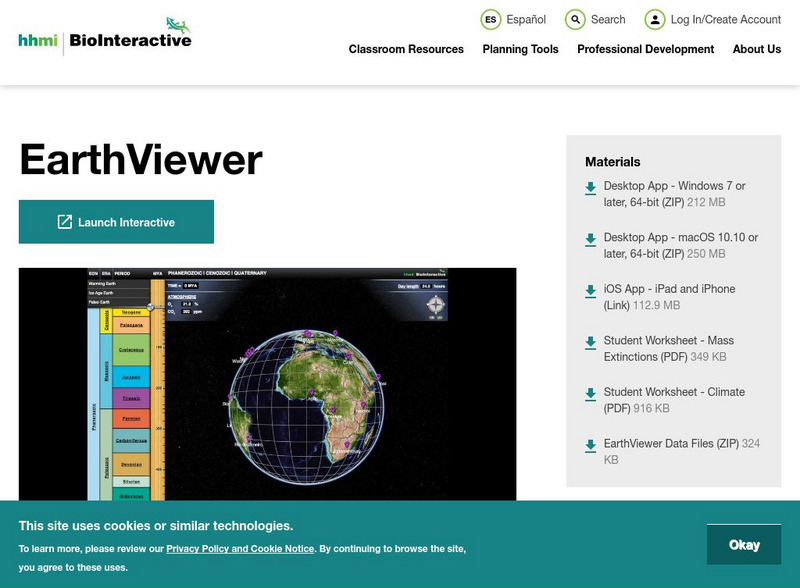Click download icon for Climate worksheet

[591, 394]
